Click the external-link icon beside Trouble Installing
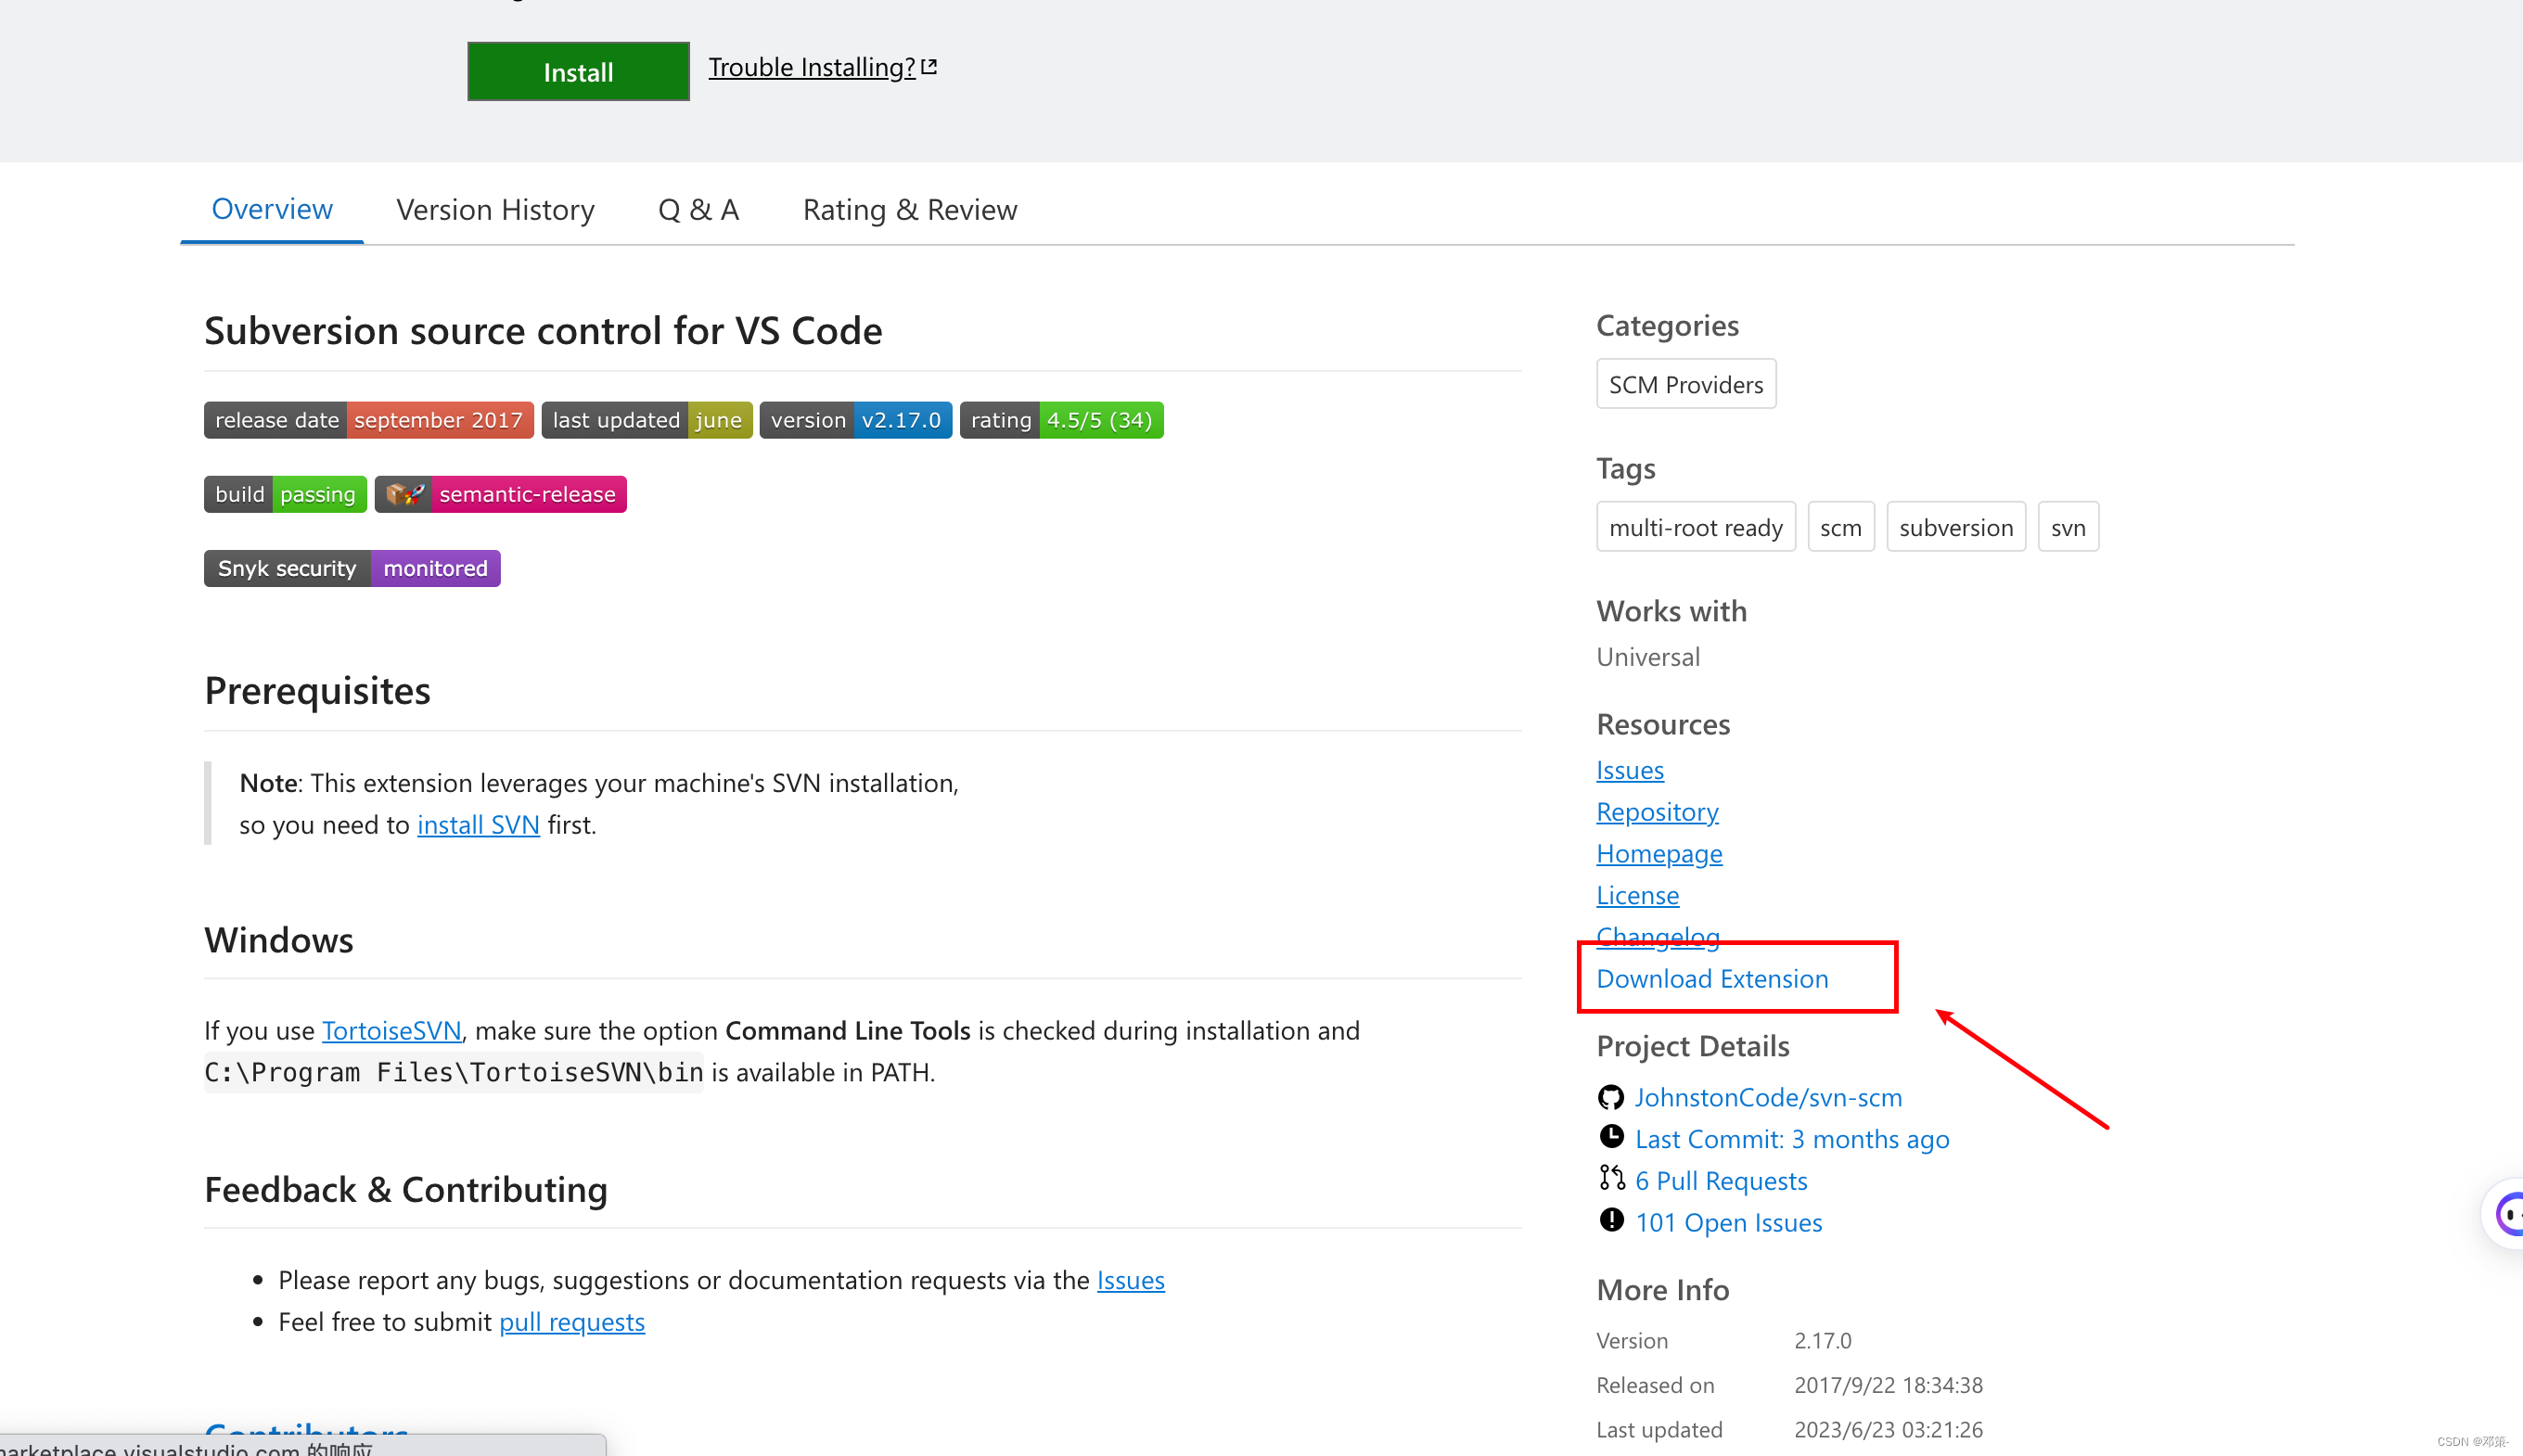Viewport: 2523px width, 1456px height. (929, 67)
